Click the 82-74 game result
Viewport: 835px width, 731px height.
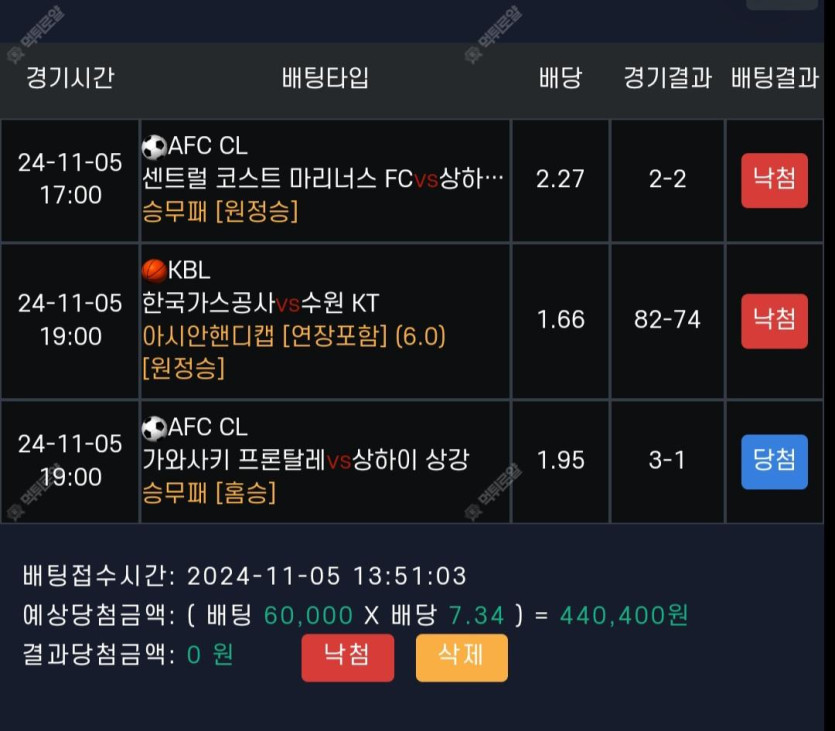pyautogui.click(x=667, y=319)
